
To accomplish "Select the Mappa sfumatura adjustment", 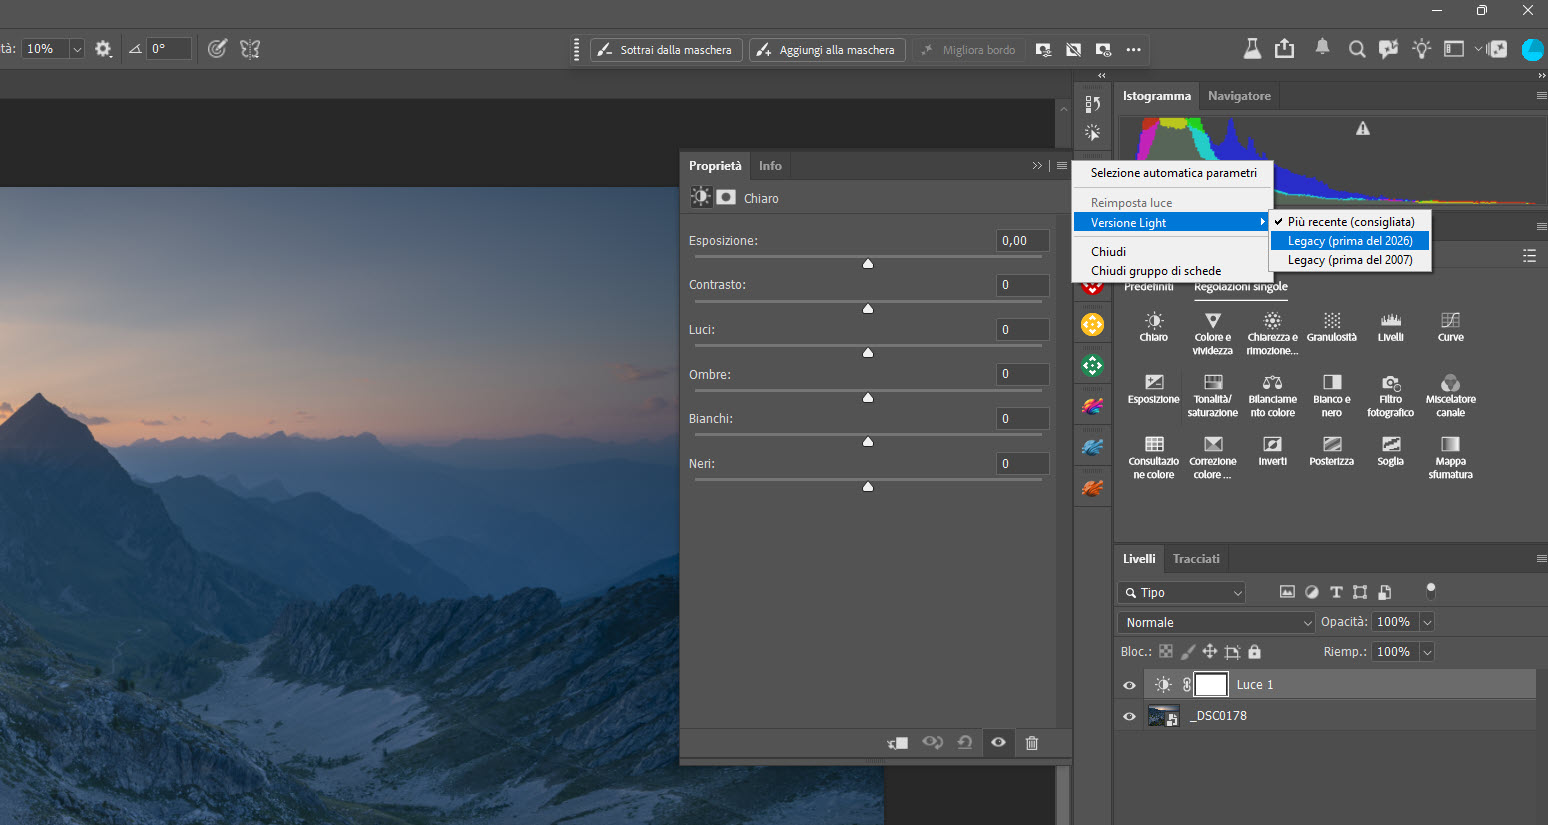I will pos(1450,457).
